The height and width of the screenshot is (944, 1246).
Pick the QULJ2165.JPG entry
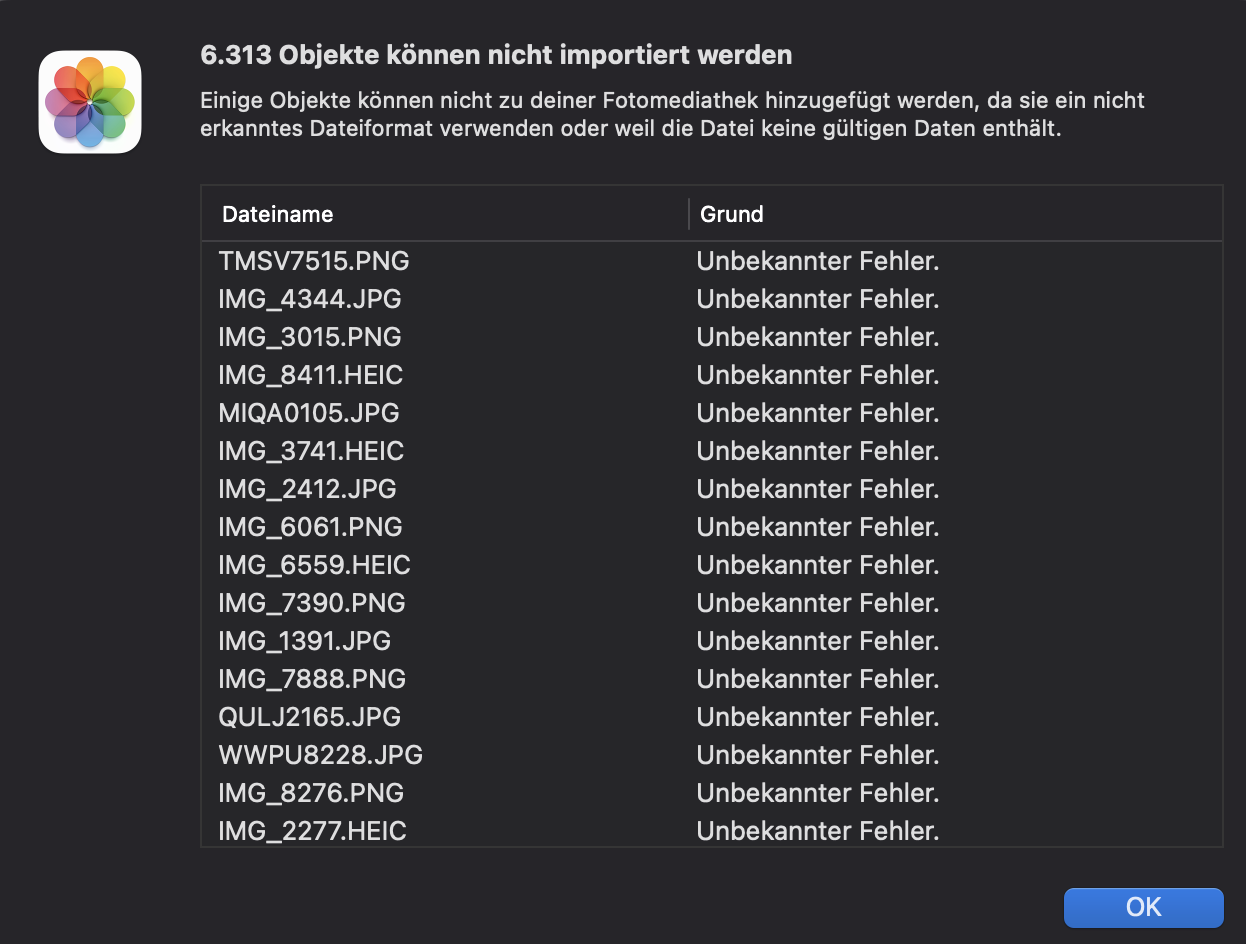coord(309,717)
